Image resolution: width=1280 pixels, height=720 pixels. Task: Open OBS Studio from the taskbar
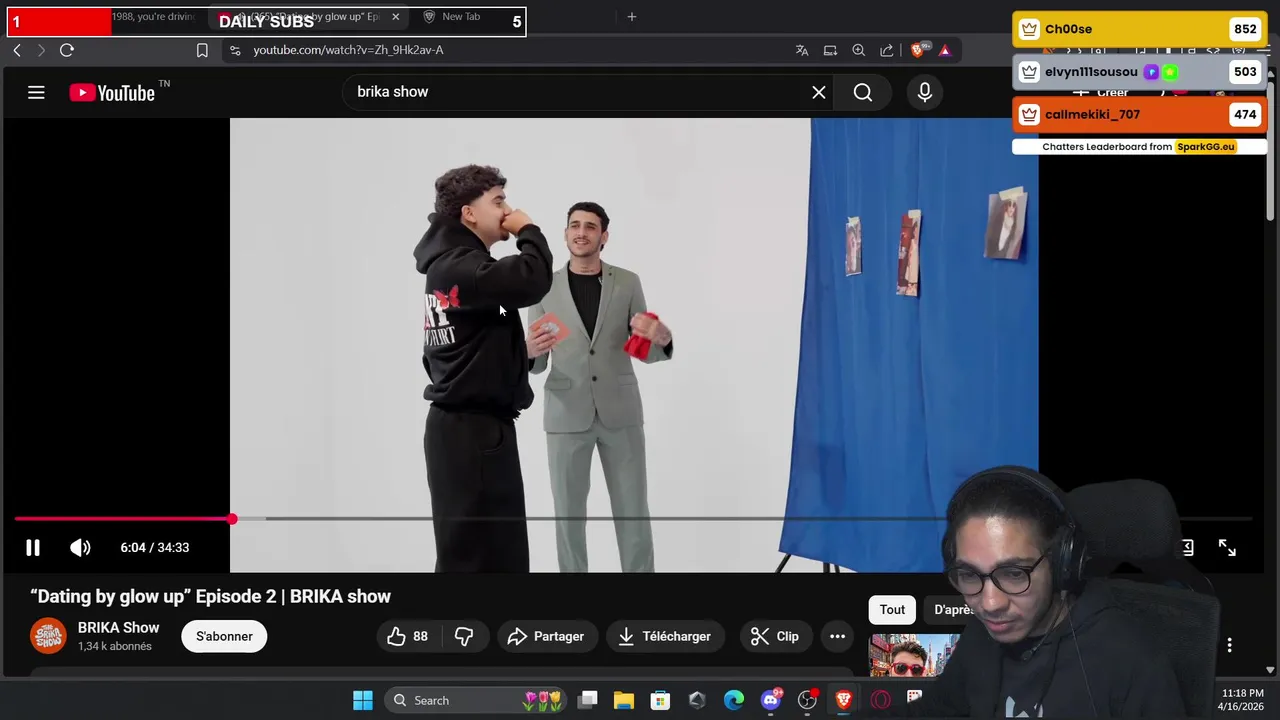coord(807,700)
